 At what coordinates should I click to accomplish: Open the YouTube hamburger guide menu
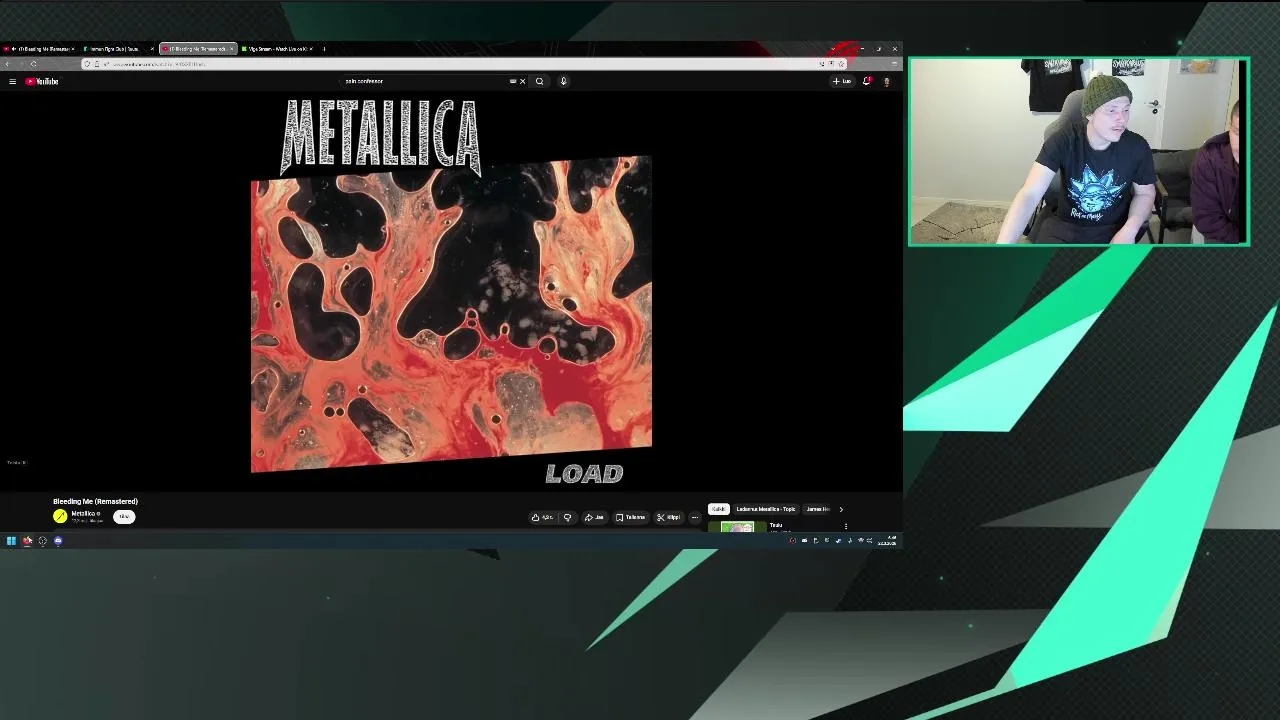tap(12, 81)
